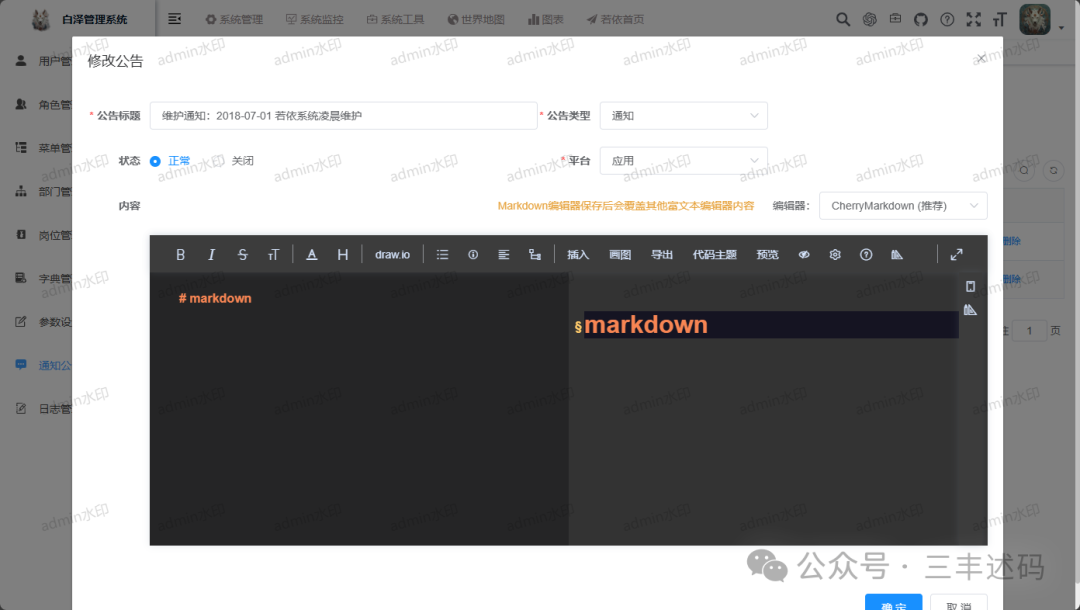This screenshot has width=1080, height=610.
Task: Open the text alignment tool
Action: [503, 255]
